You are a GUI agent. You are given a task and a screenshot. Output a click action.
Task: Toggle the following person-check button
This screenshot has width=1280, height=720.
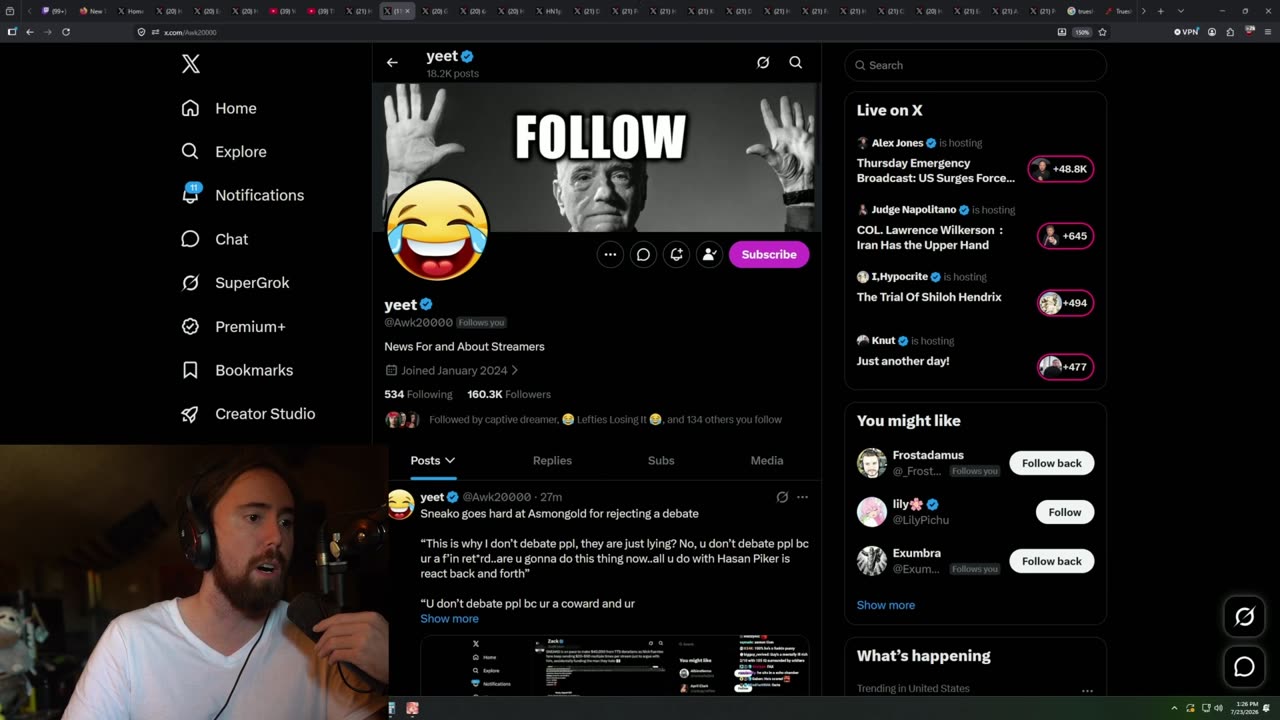pyautogui.click(x=709, y=255)
